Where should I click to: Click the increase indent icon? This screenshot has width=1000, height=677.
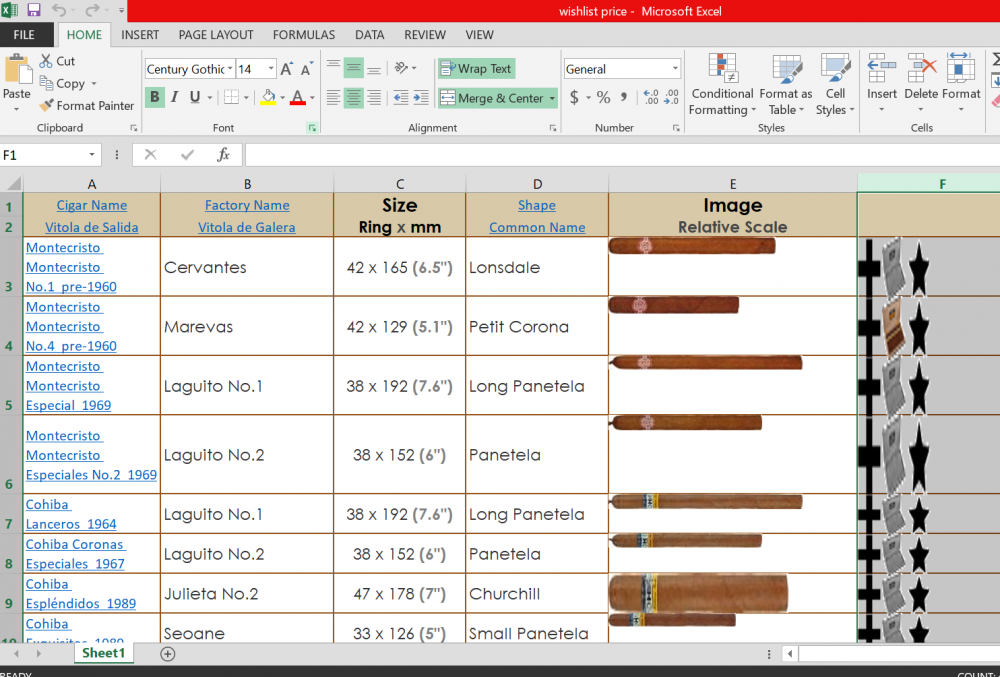point(421,98)
